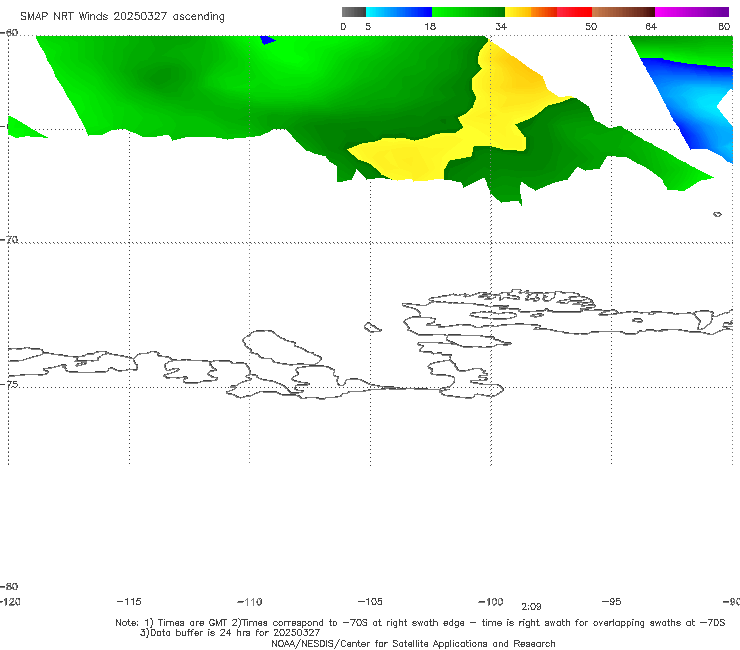Click the yellow-orange segment of the color bar
This screenshot has height=650, width=740.
(x=531, y=12)
